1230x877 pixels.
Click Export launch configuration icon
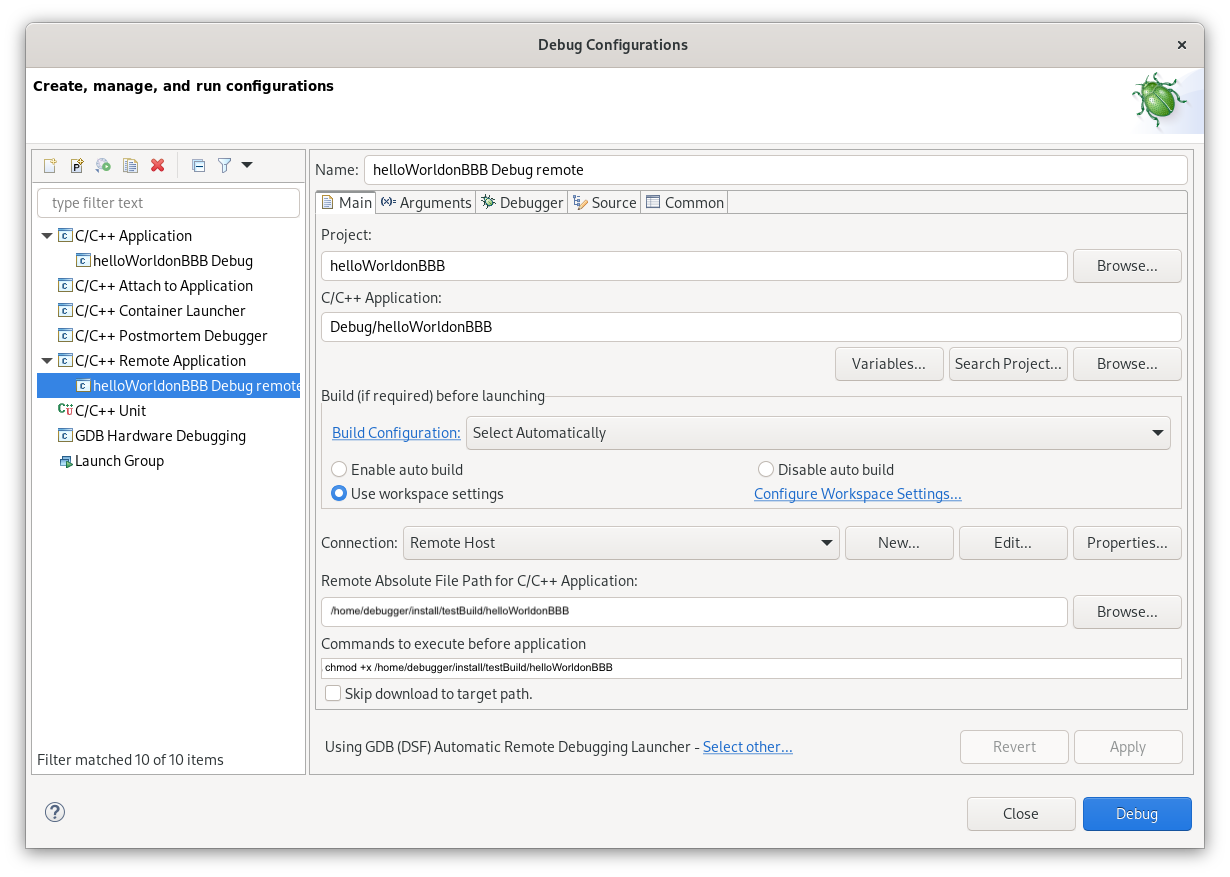point(103,166)
